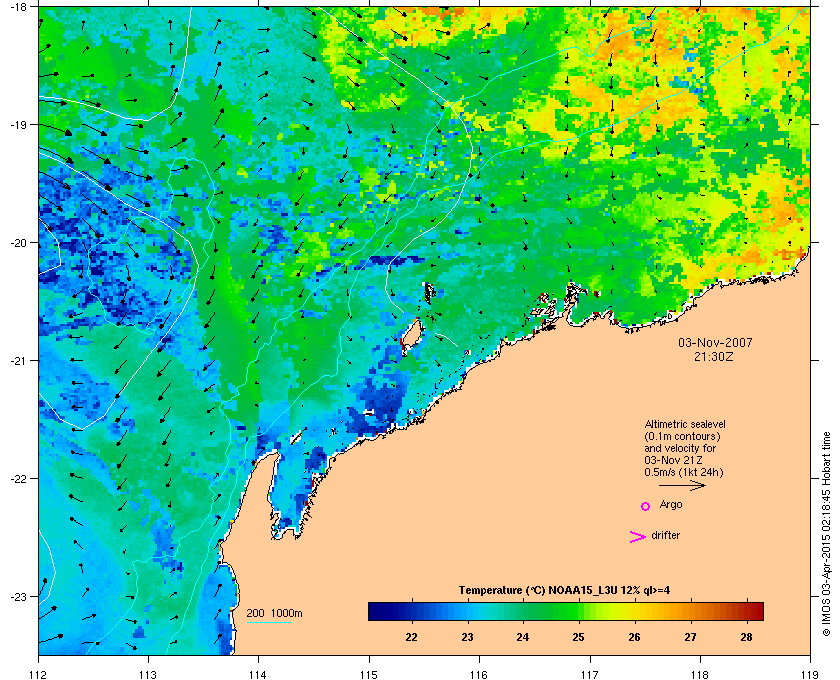Click the '119' longitude axis label
840x680 pixels.
point(810,674)
